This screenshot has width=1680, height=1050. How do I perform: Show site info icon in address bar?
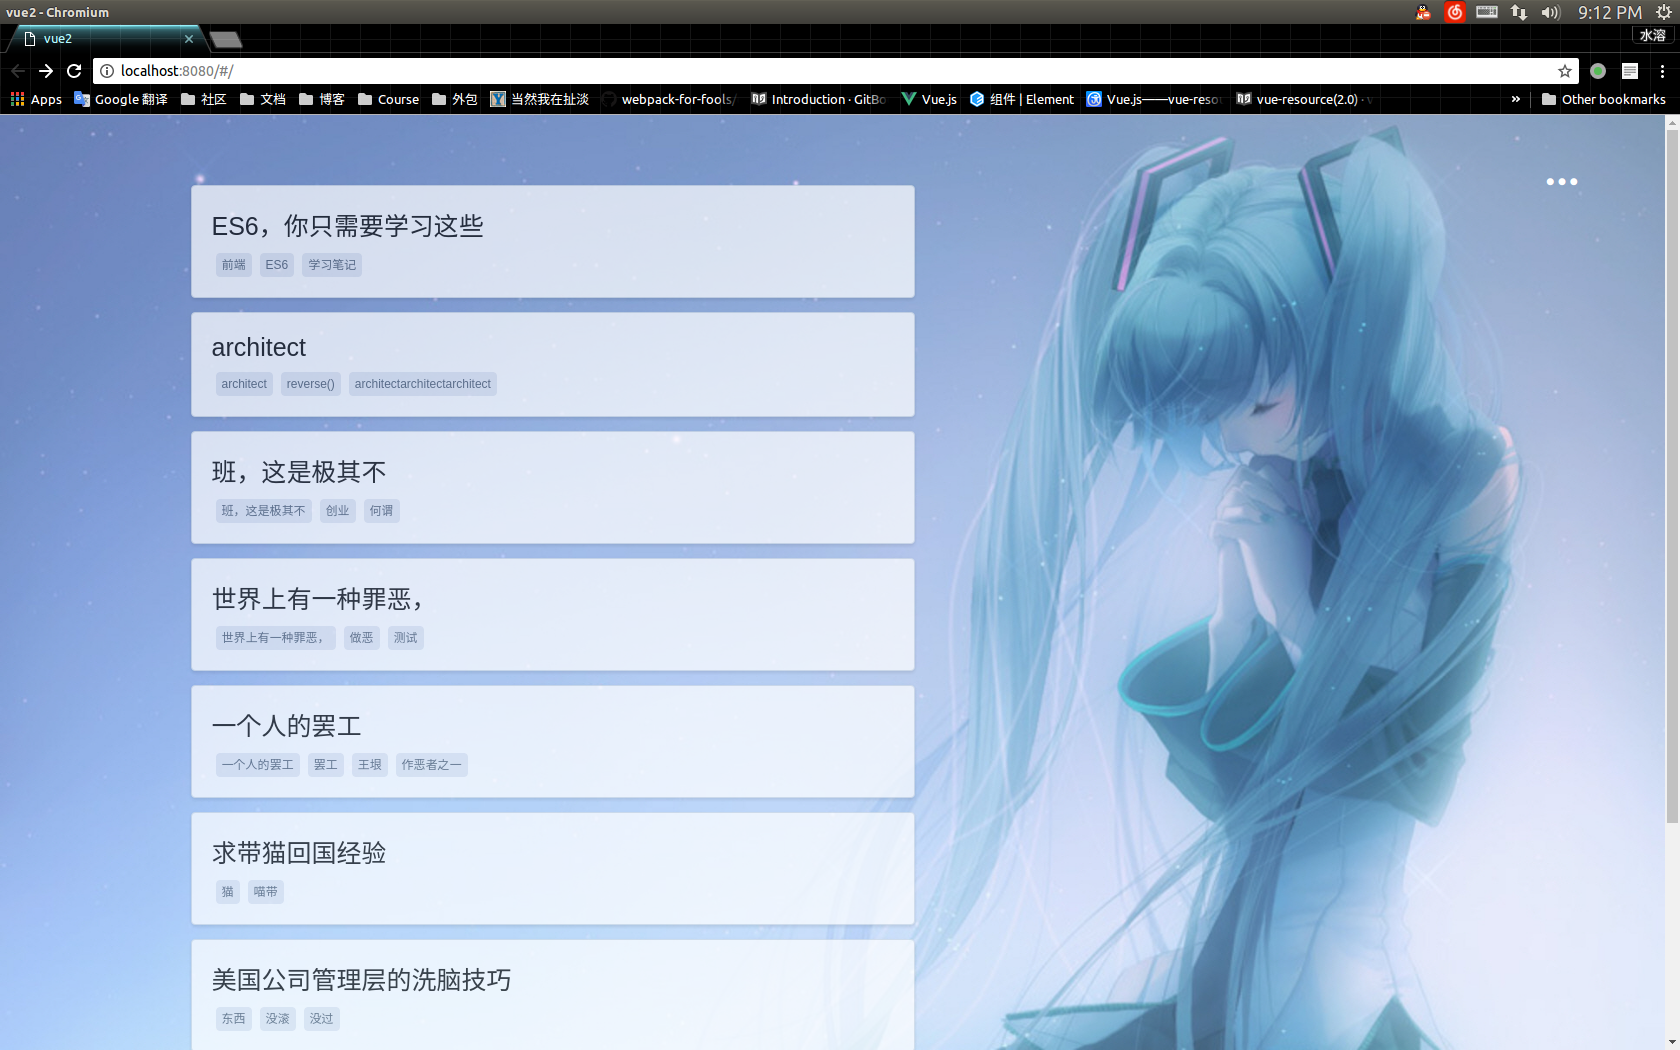107,71
